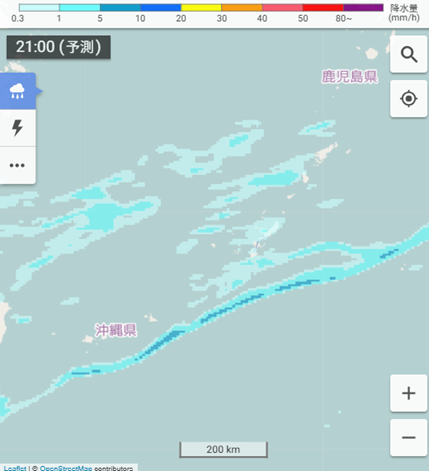Image resolution: width=429 pixels, height=471 pixels.
Task: Click the 鹿児島県 prefecture label
Action: point(349,77)
